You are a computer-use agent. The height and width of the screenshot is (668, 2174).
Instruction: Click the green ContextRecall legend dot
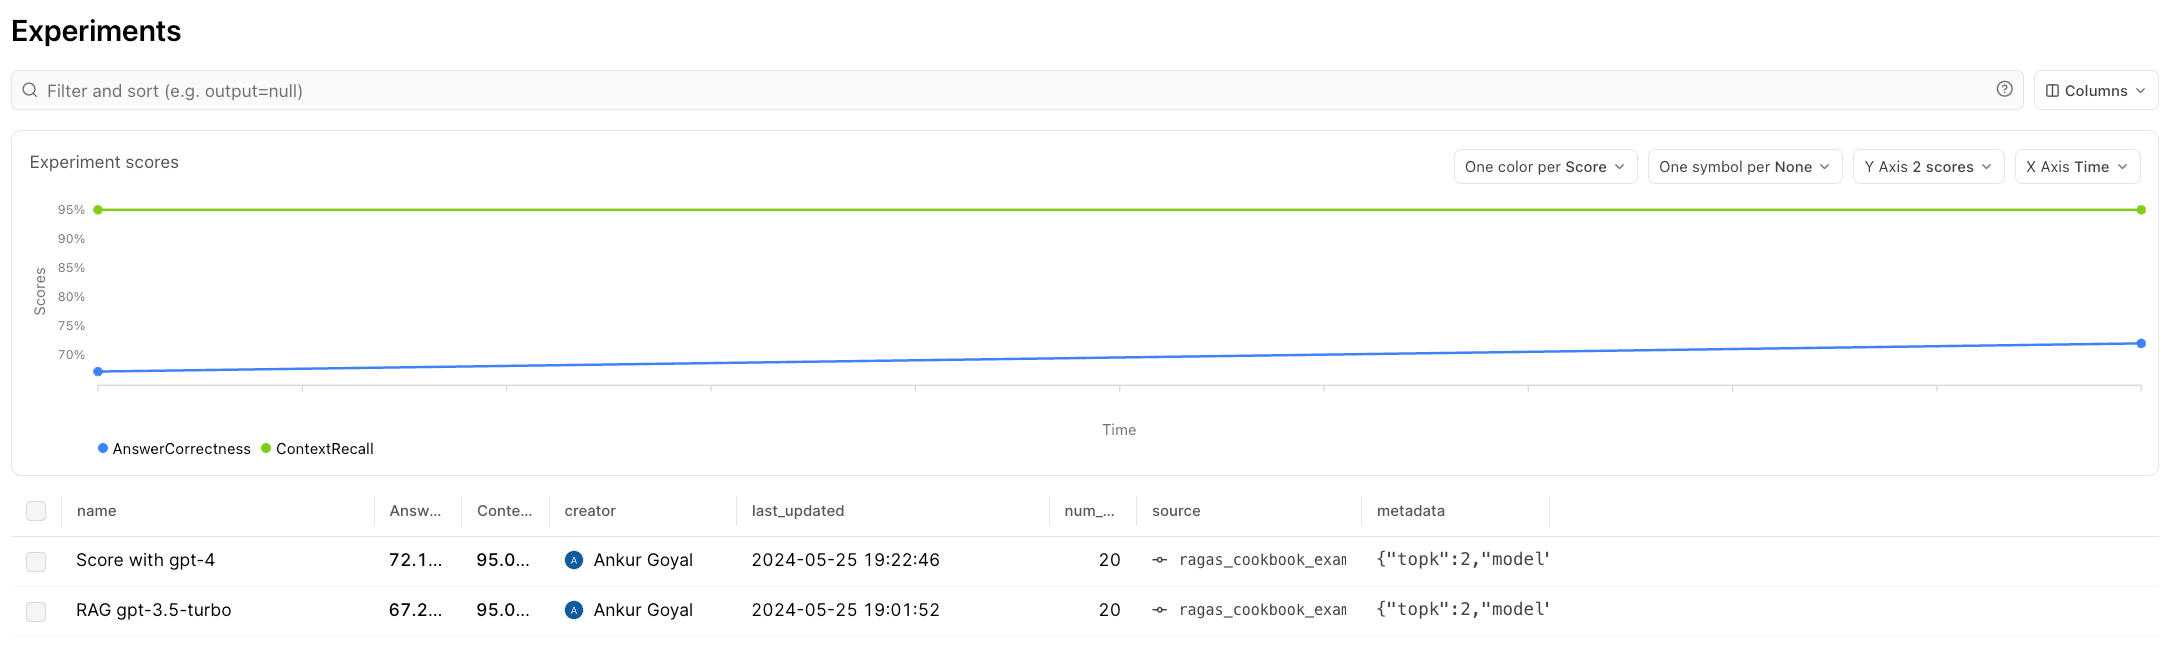(266, 448)
